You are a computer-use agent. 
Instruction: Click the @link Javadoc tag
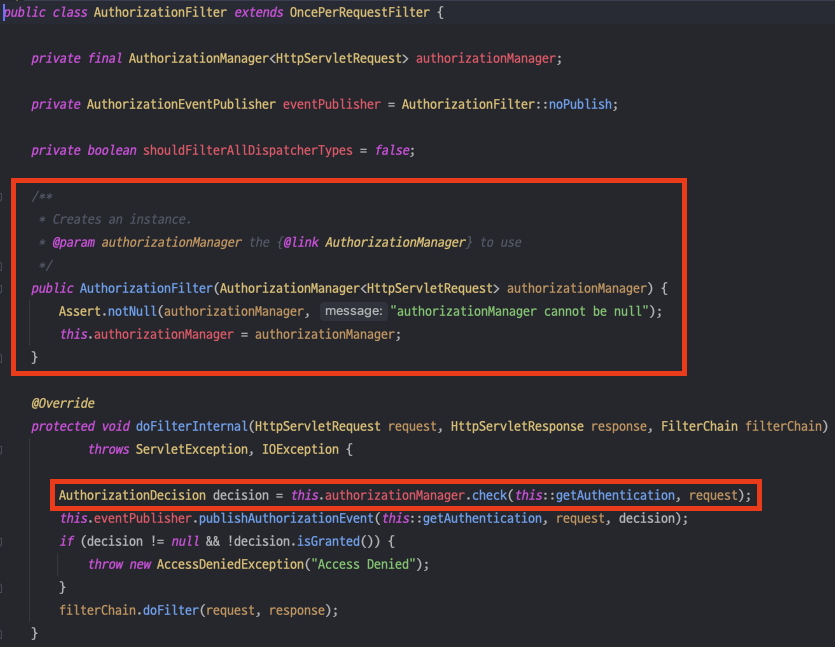pyautogui.click(x=301, y=242)
